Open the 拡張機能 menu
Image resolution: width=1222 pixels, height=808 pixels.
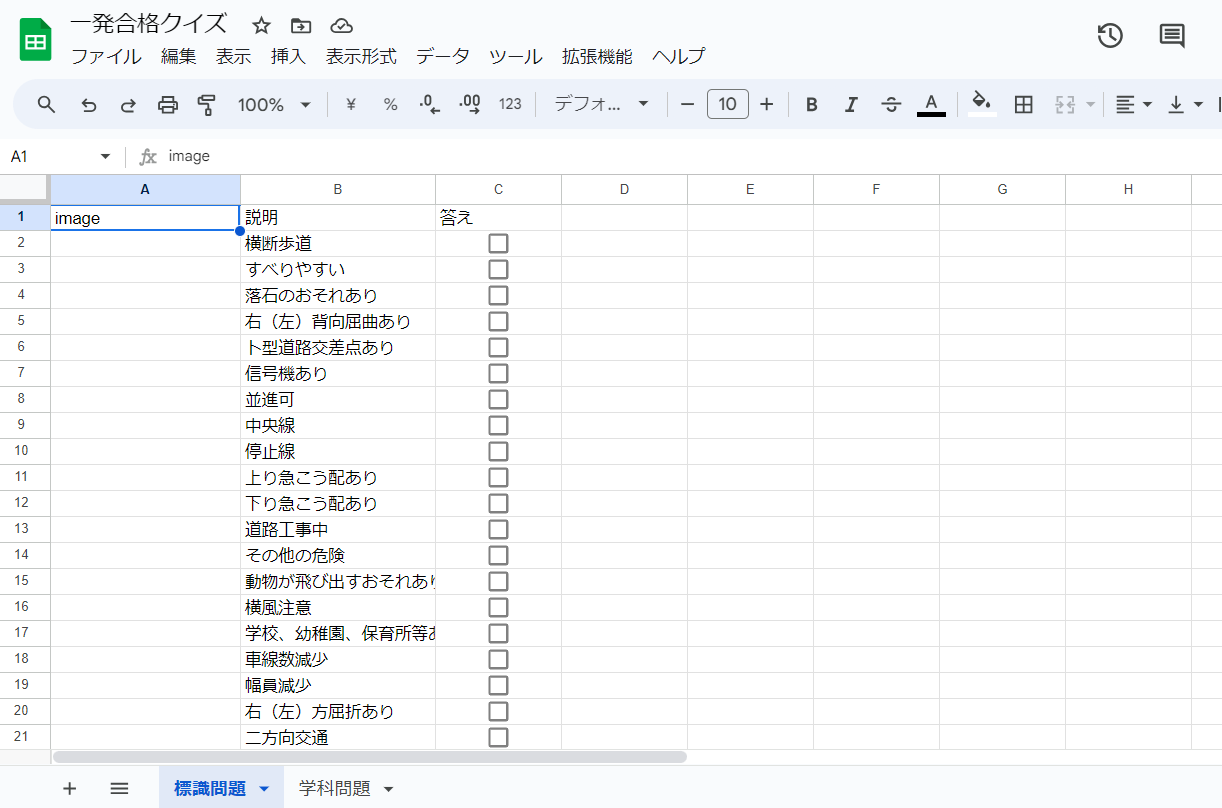coord(597,57)
